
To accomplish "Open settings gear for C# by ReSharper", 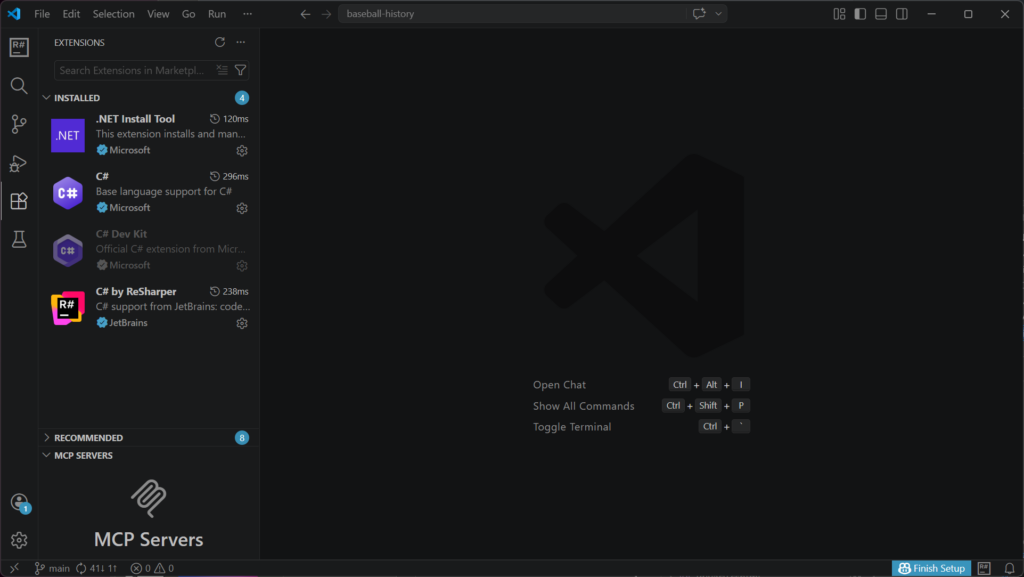I will pos(241,324).
